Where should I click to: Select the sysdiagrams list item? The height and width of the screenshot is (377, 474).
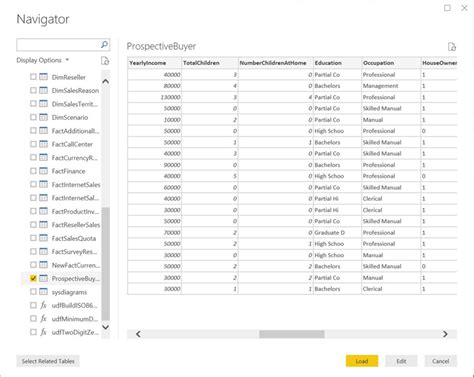69,292
